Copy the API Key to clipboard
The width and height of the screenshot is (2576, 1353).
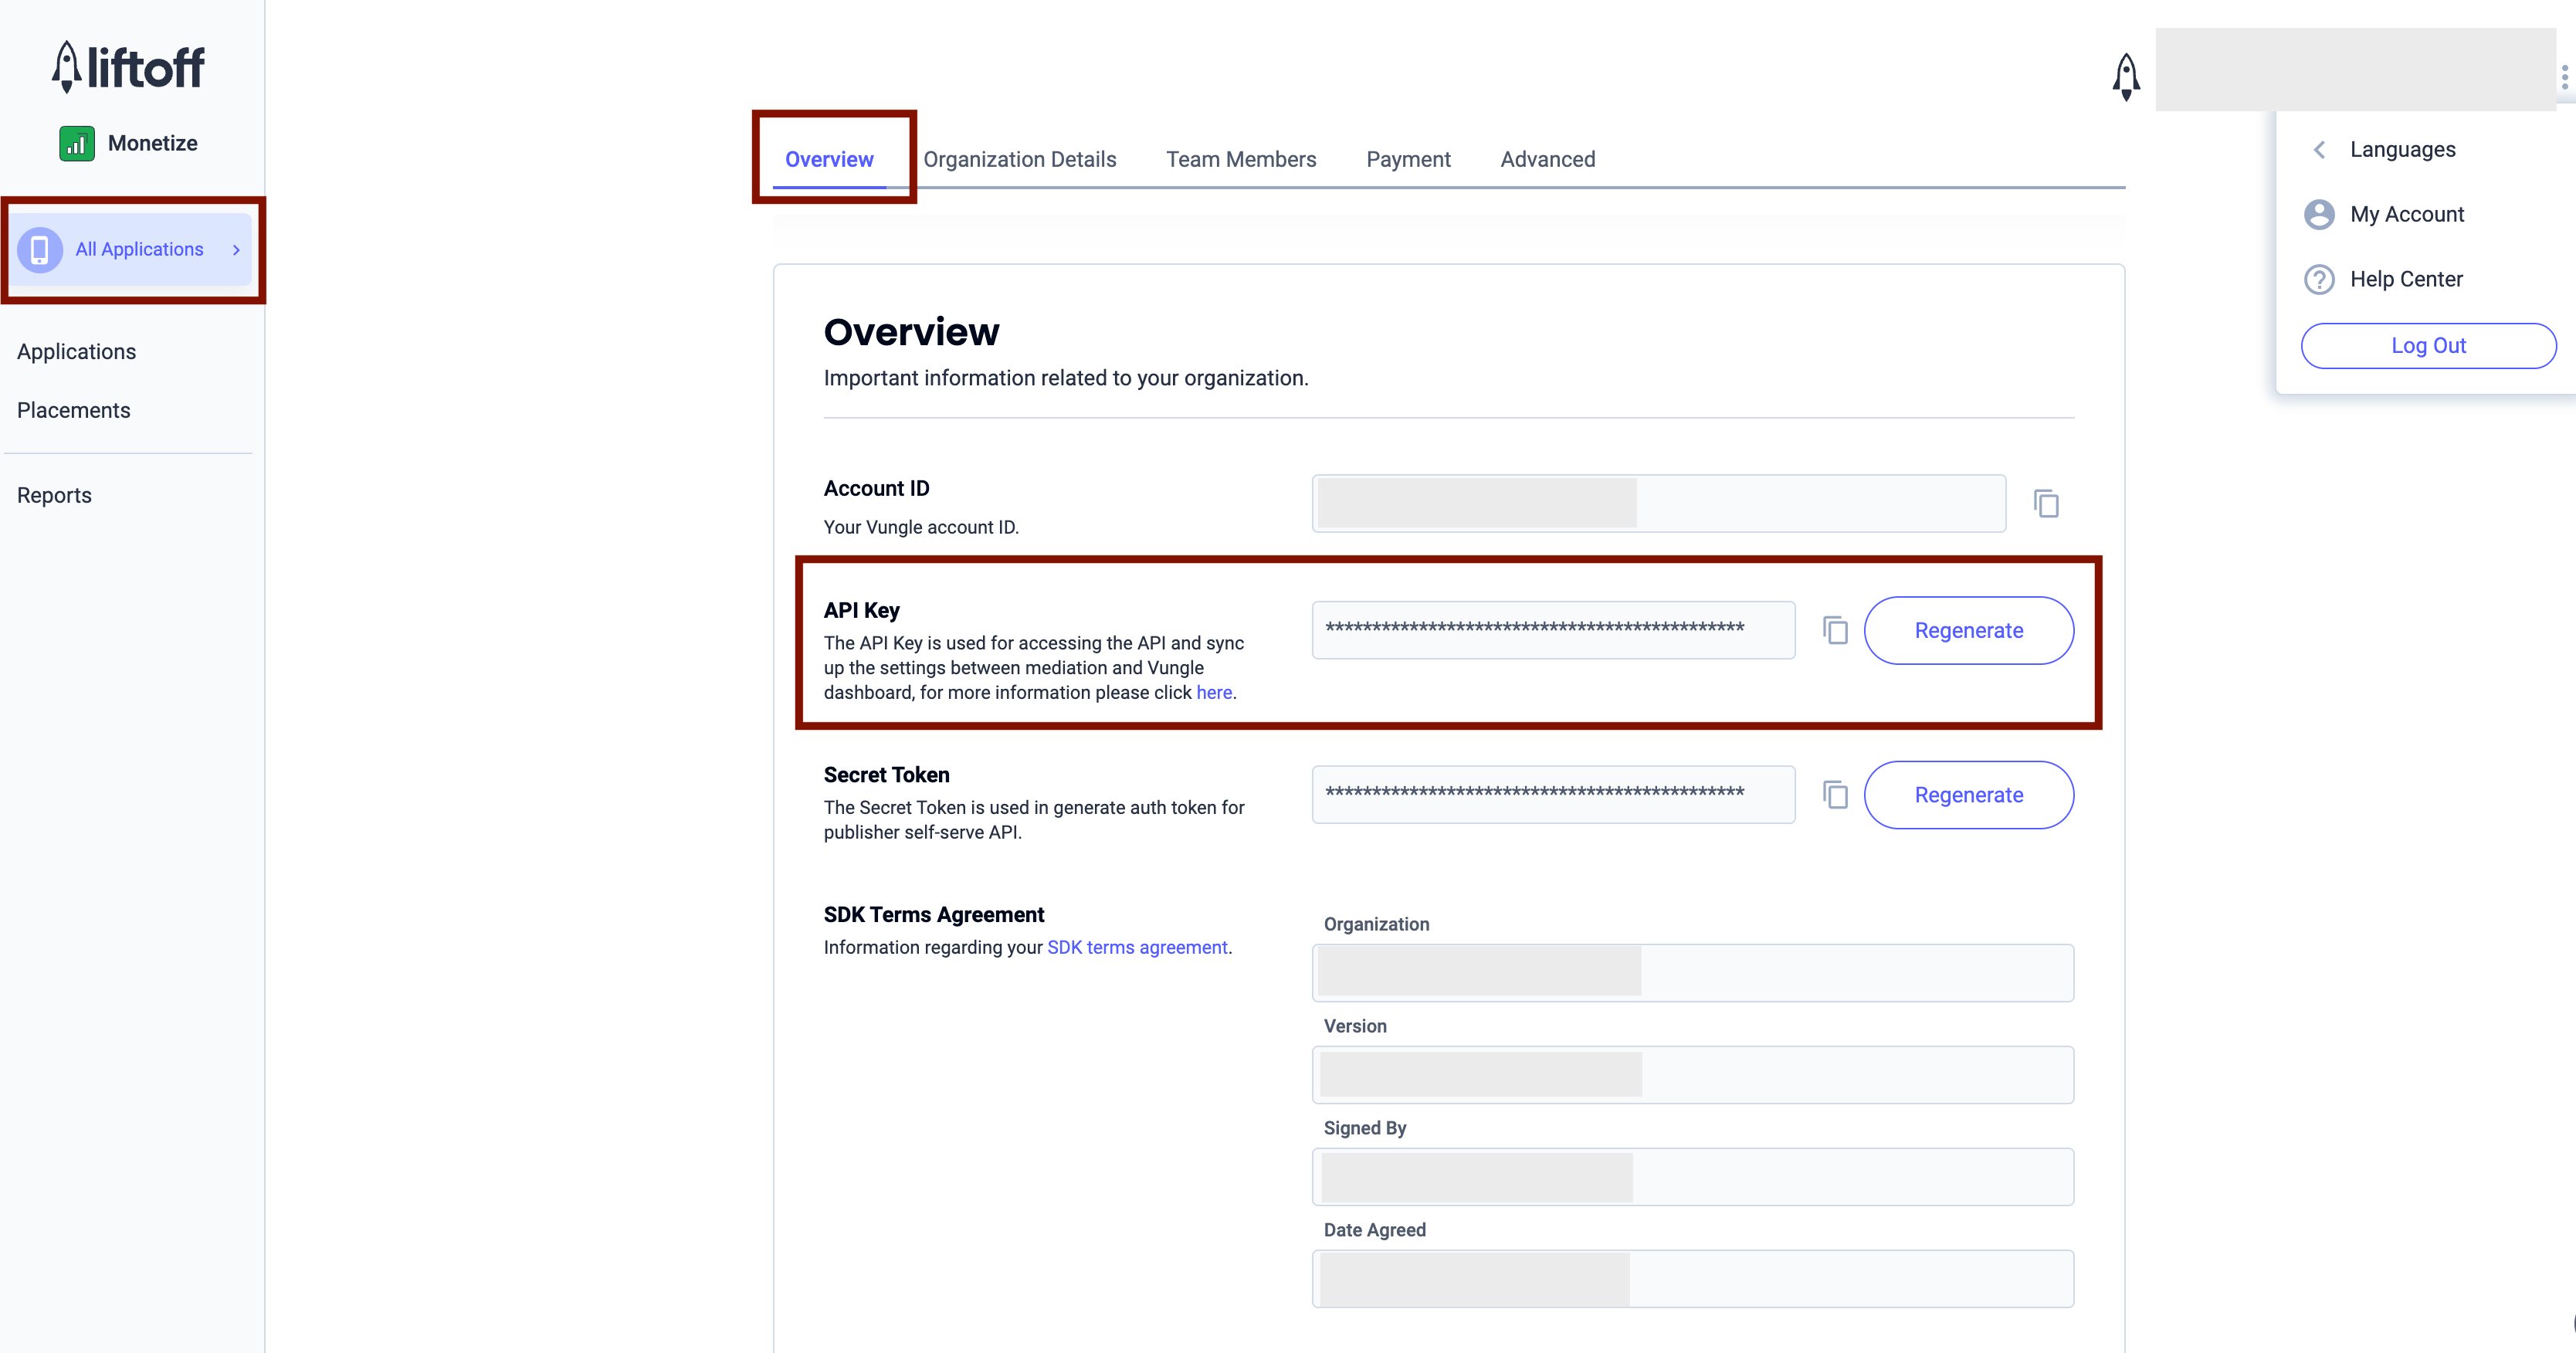pyautogui.click(x=1835, y=630)
